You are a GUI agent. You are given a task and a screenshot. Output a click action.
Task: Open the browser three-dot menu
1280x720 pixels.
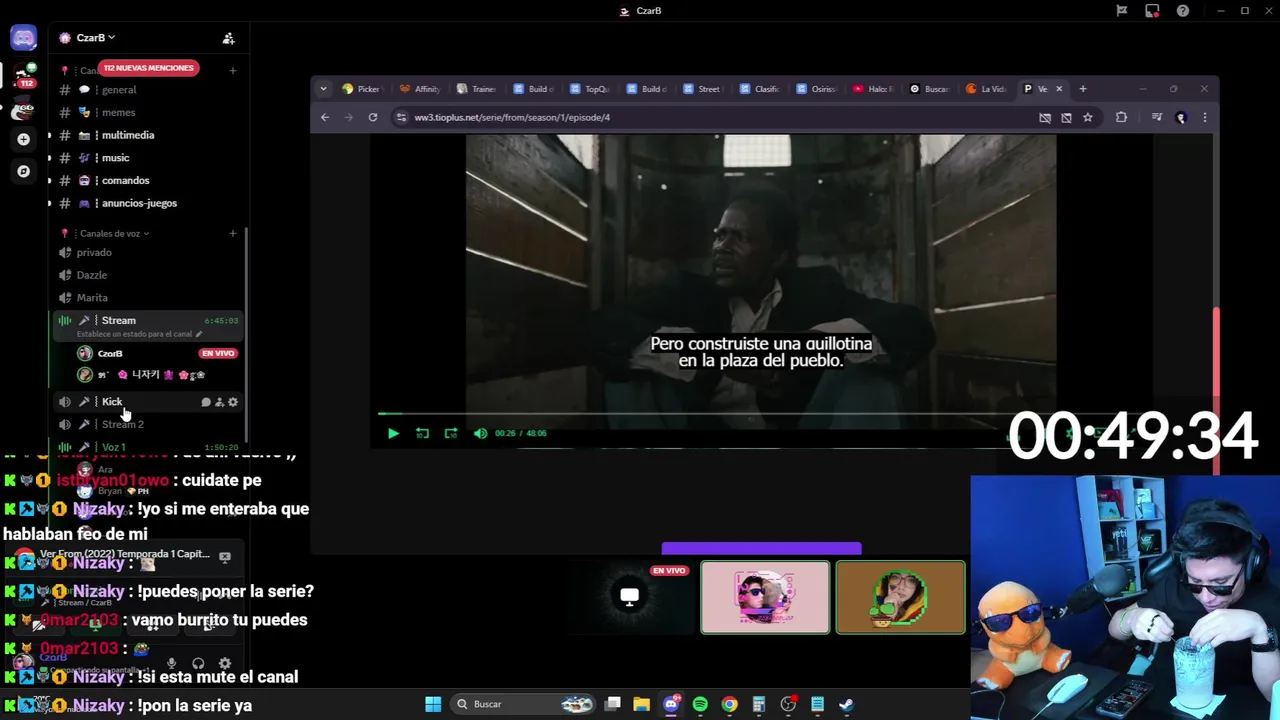1204,117
